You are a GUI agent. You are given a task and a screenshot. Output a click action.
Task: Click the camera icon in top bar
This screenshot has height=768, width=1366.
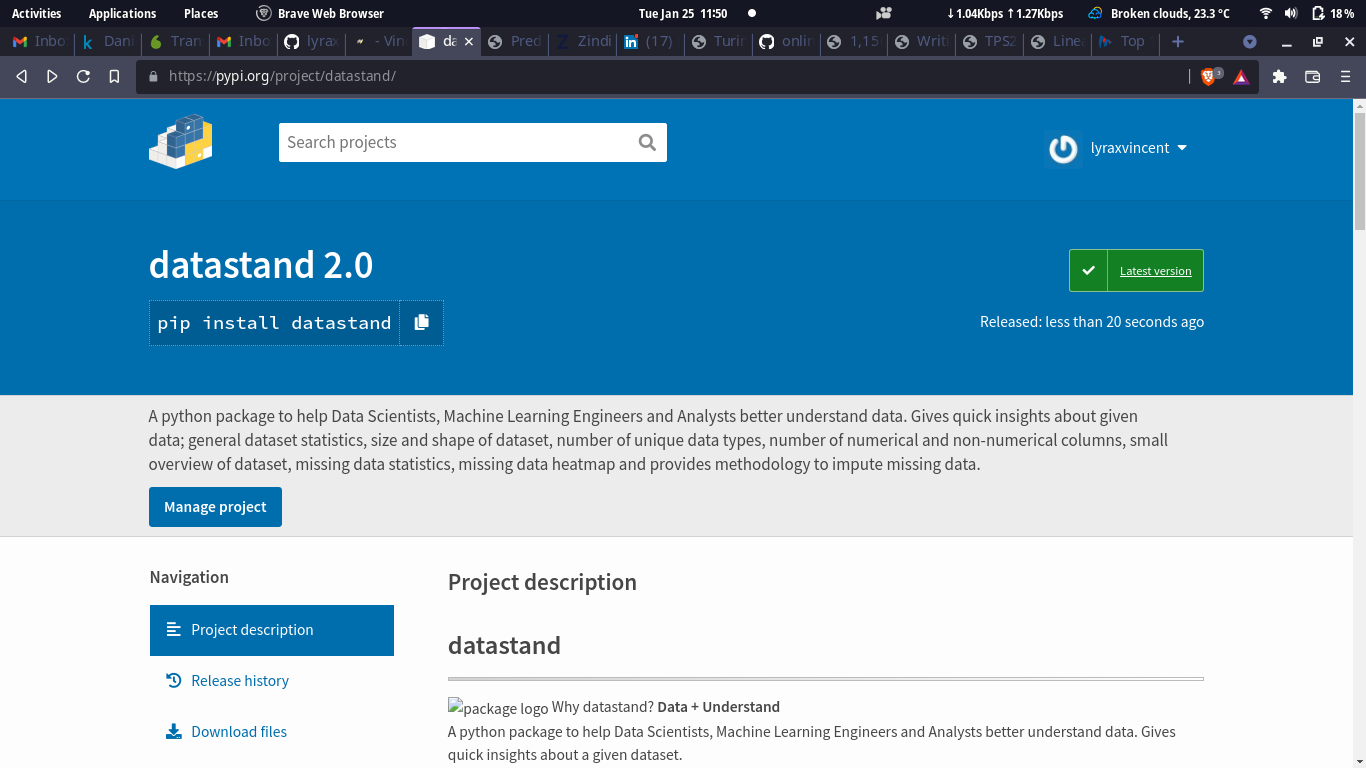coord(883,13)
